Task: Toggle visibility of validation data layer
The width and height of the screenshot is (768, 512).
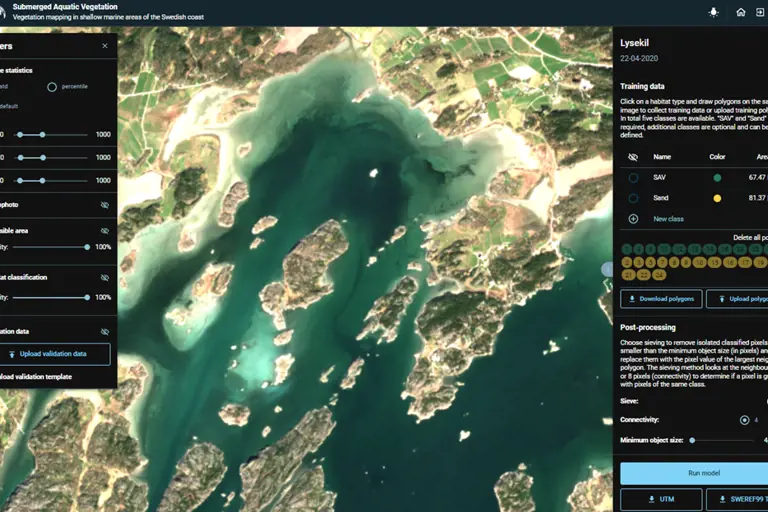Action: point(105,332)
